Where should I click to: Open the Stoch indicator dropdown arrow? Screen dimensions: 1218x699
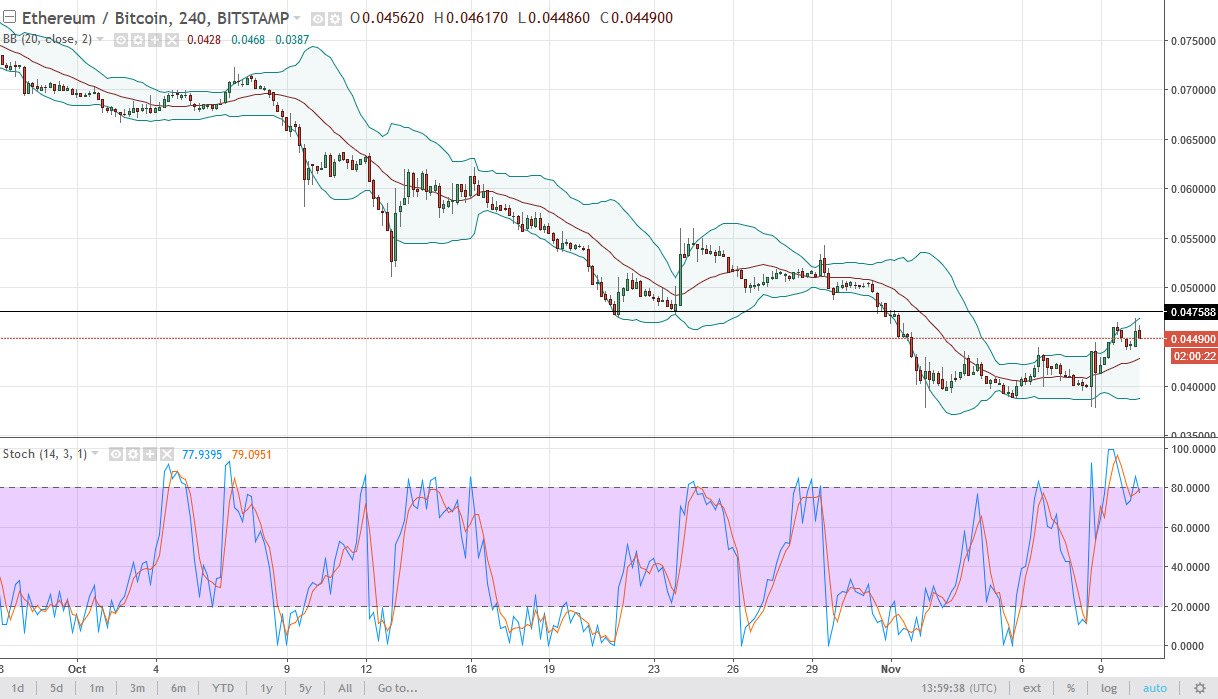tap(95, 453)
